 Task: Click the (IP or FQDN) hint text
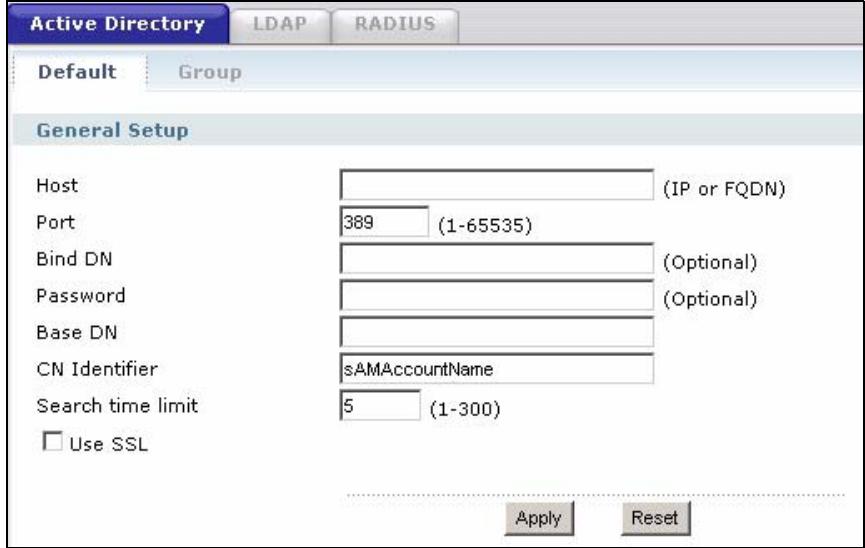click(x=724, y=189)
